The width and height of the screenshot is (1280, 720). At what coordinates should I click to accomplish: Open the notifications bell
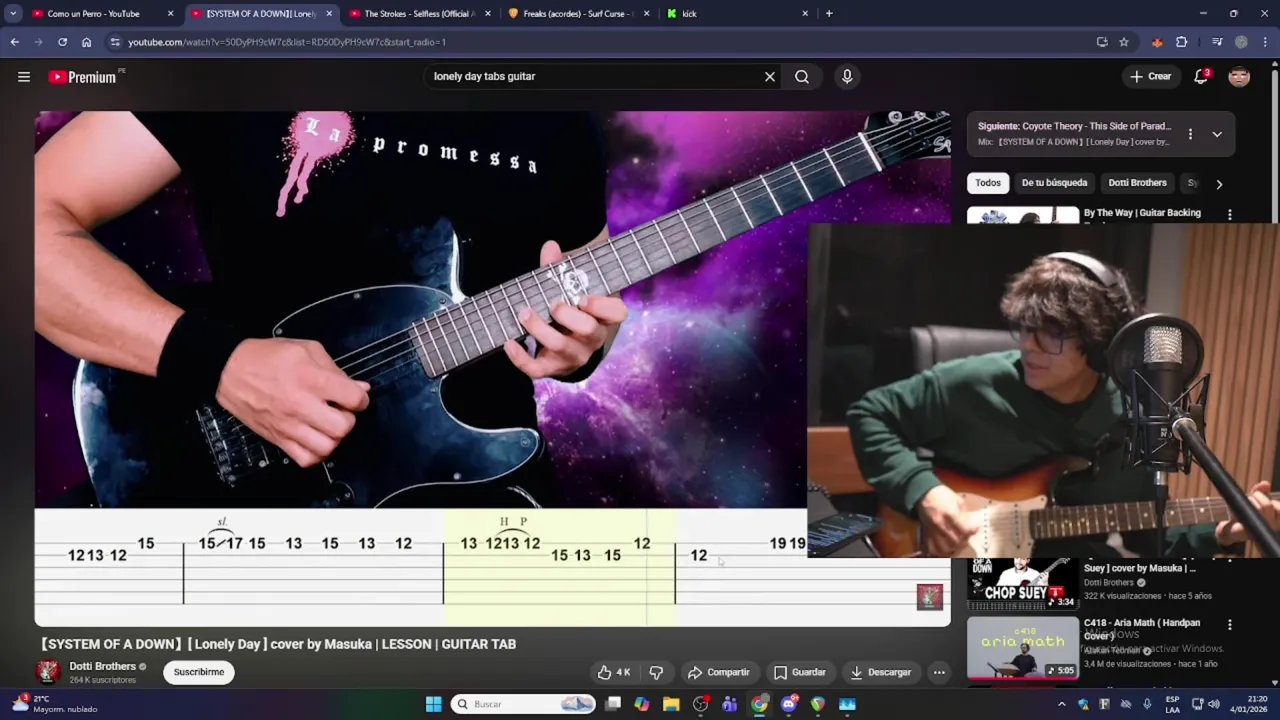click(x=1201, y=77)
